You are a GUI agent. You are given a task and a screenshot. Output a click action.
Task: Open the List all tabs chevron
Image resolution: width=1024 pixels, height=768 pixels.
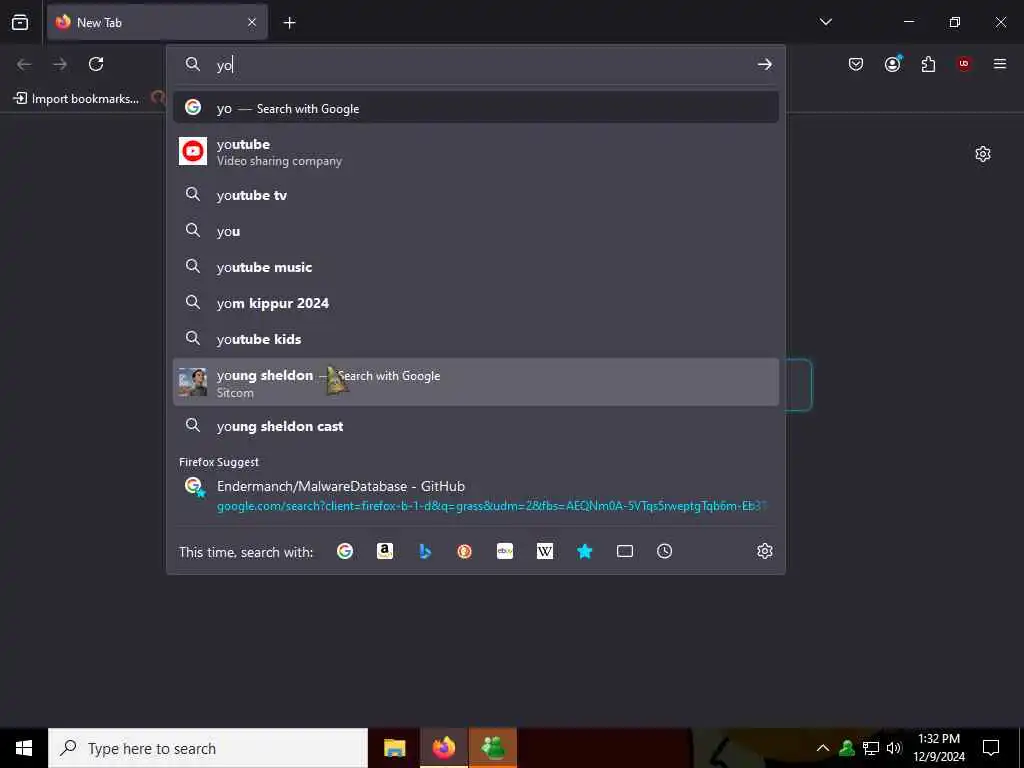tap(825, 22)
